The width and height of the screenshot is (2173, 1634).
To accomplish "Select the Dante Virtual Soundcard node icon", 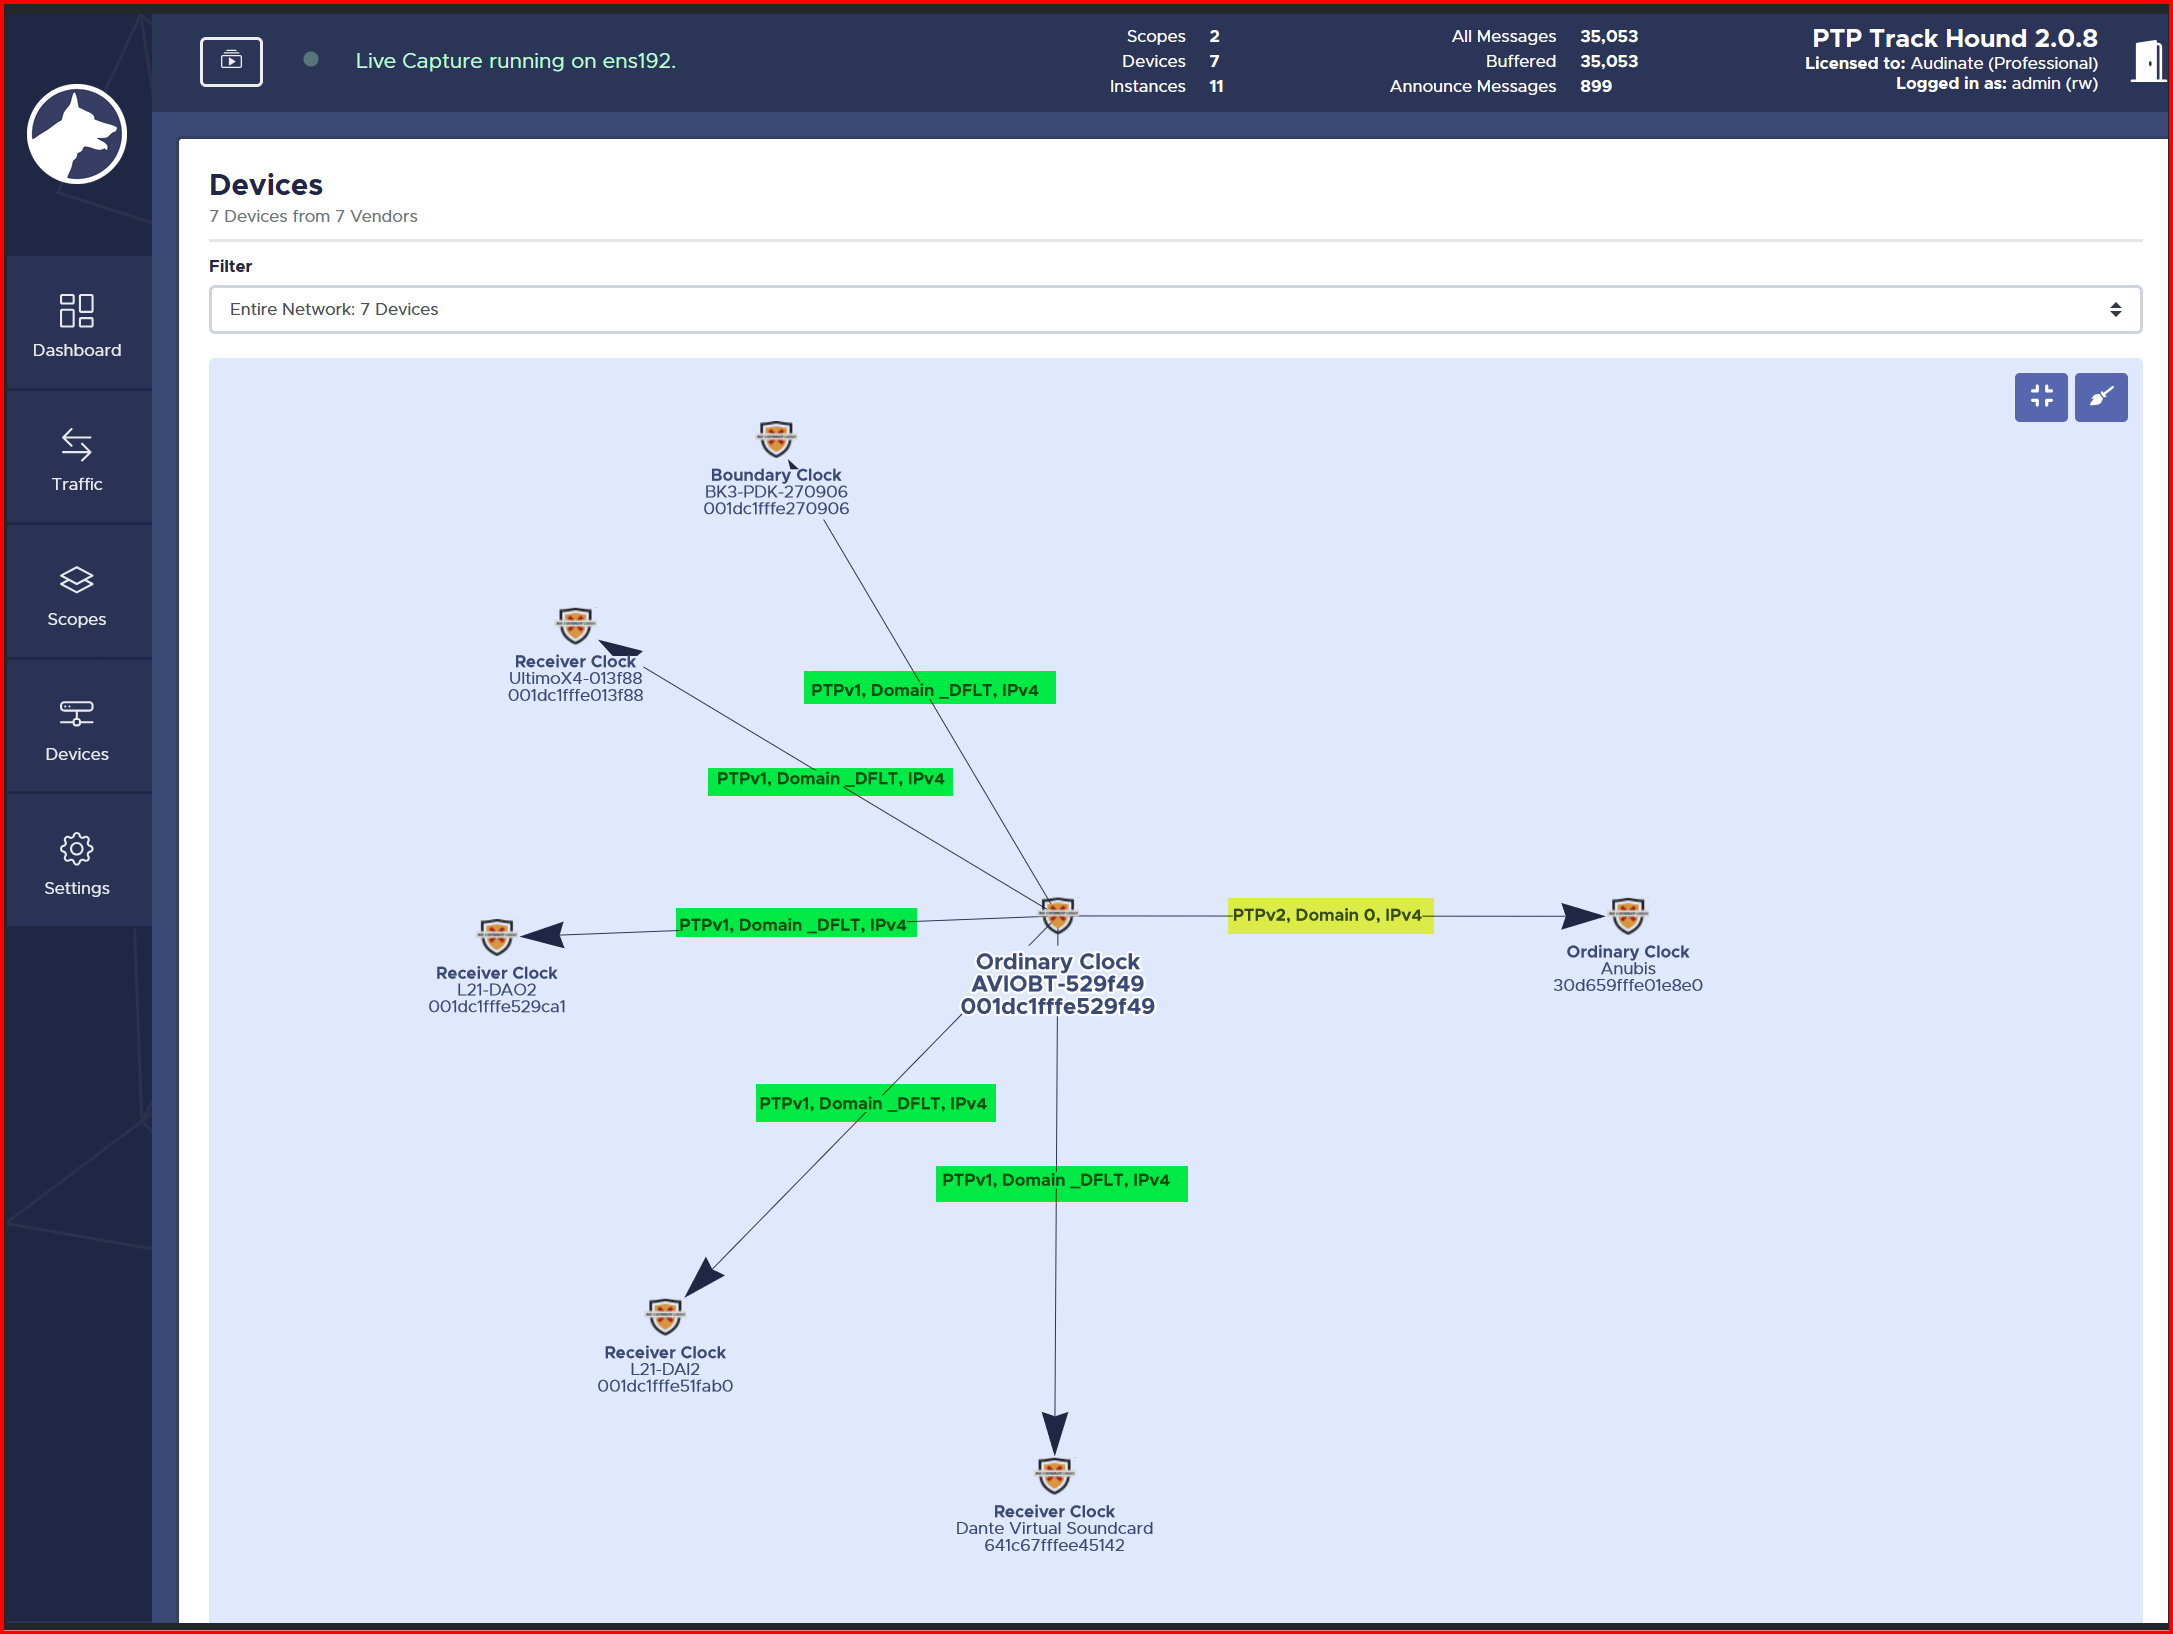I will [1054, 1475].
